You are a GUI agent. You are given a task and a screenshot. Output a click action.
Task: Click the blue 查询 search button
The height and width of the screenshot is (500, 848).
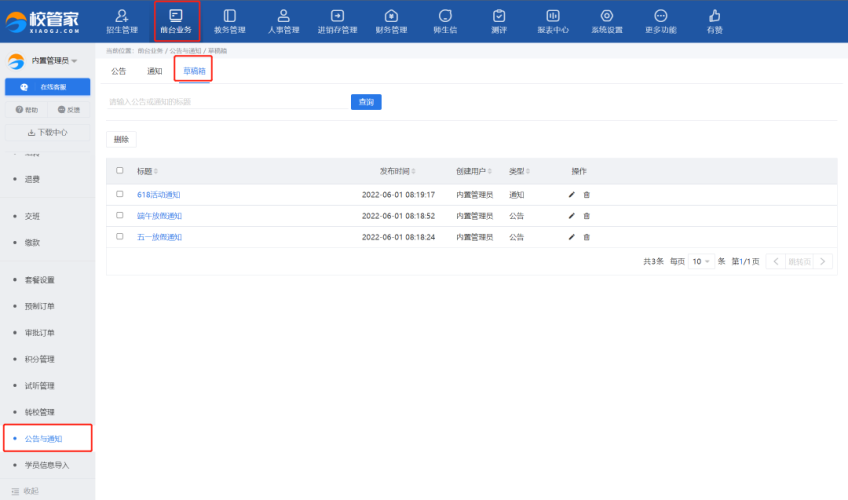pyautogui.click(x=366, y=102)
